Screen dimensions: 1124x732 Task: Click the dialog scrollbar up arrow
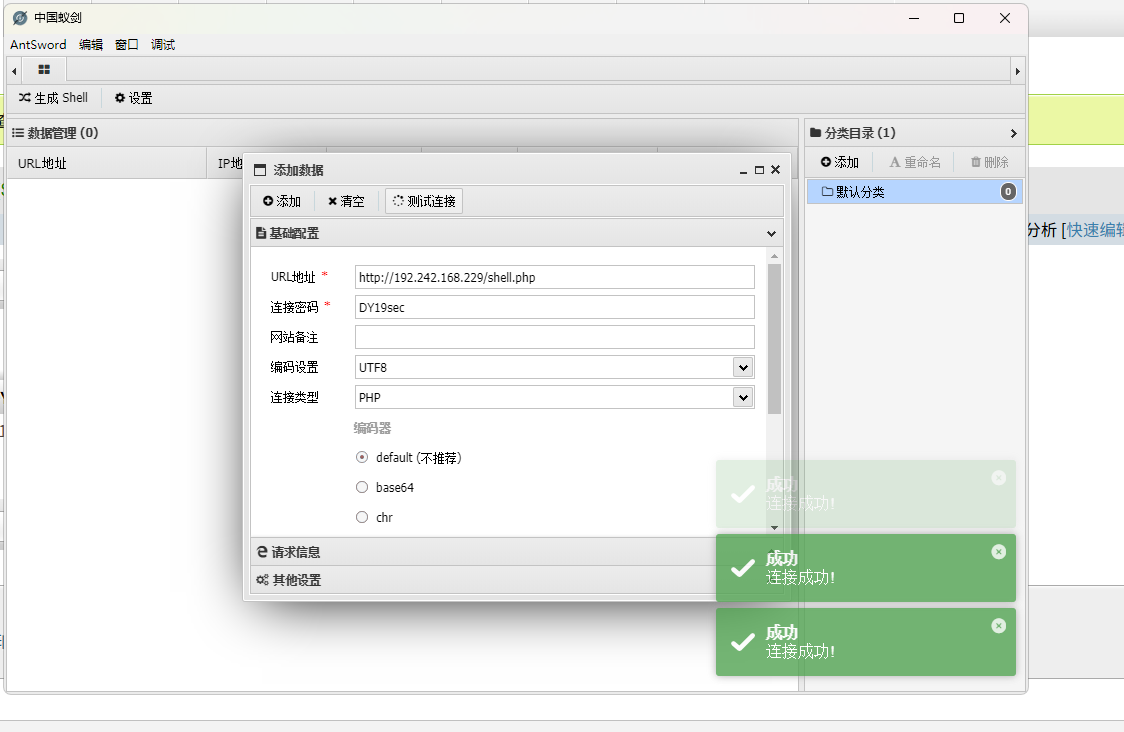tap(774, 256)
